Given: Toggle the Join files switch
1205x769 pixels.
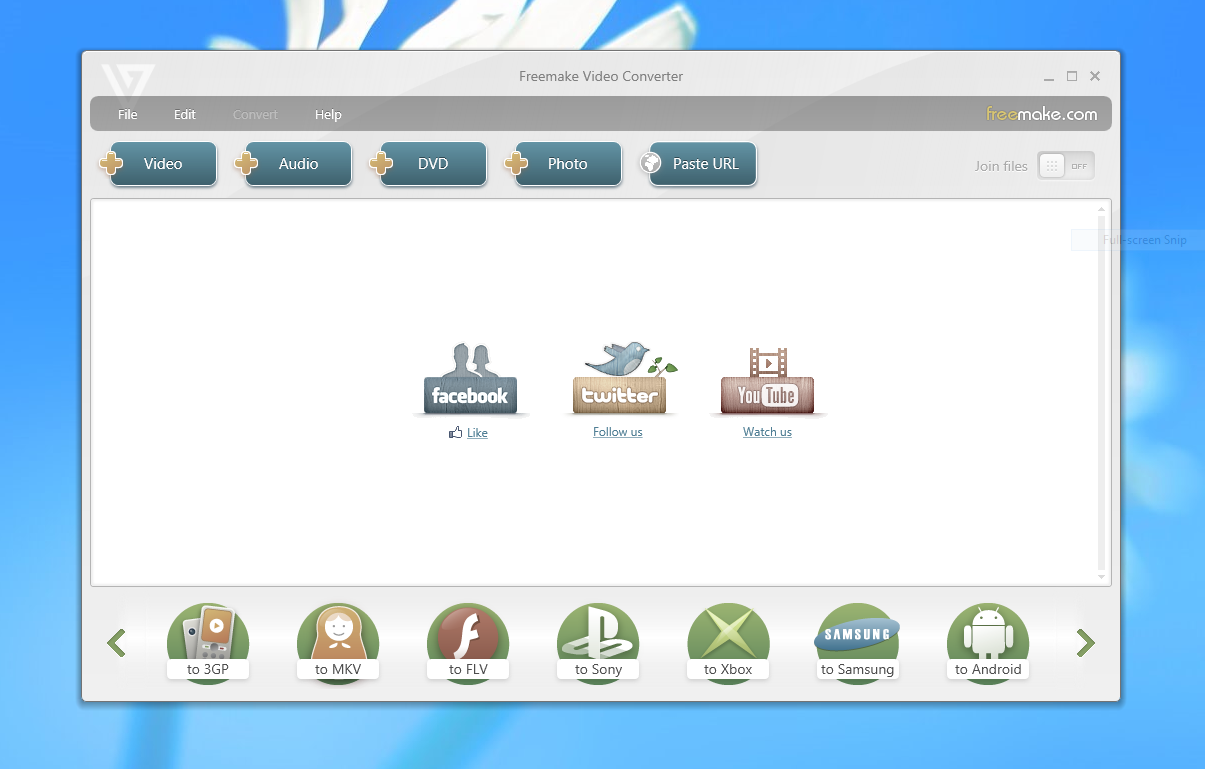Looking at the screenshot, I should click(1065, 165).
